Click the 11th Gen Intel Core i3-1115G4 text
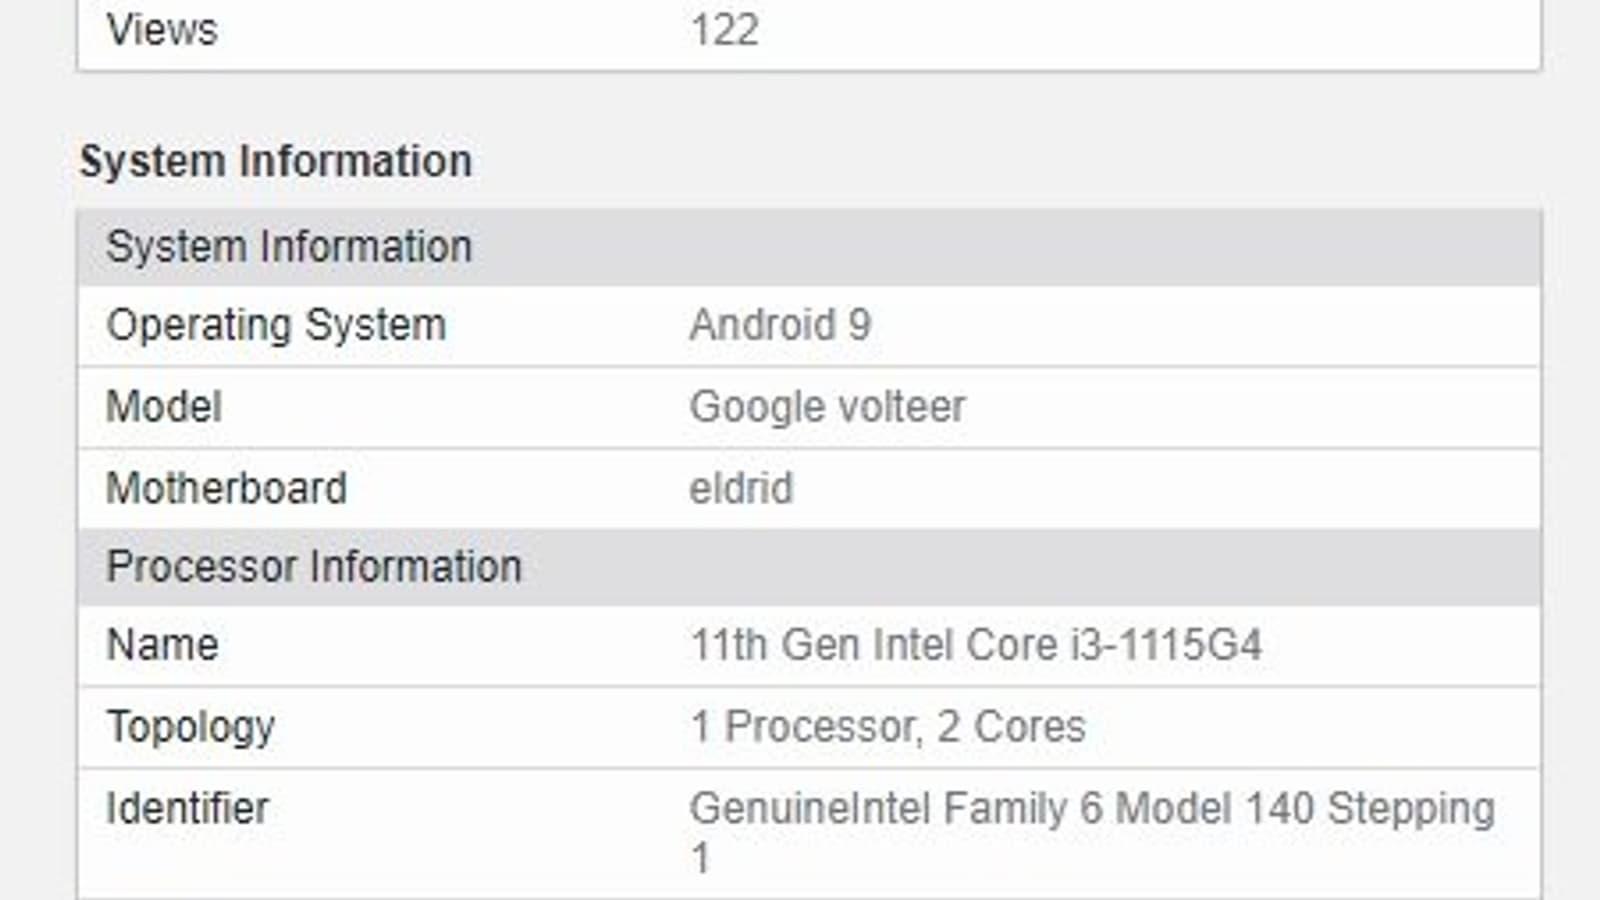This screenshot has height=900, width=1600. (x=976, y=645)
